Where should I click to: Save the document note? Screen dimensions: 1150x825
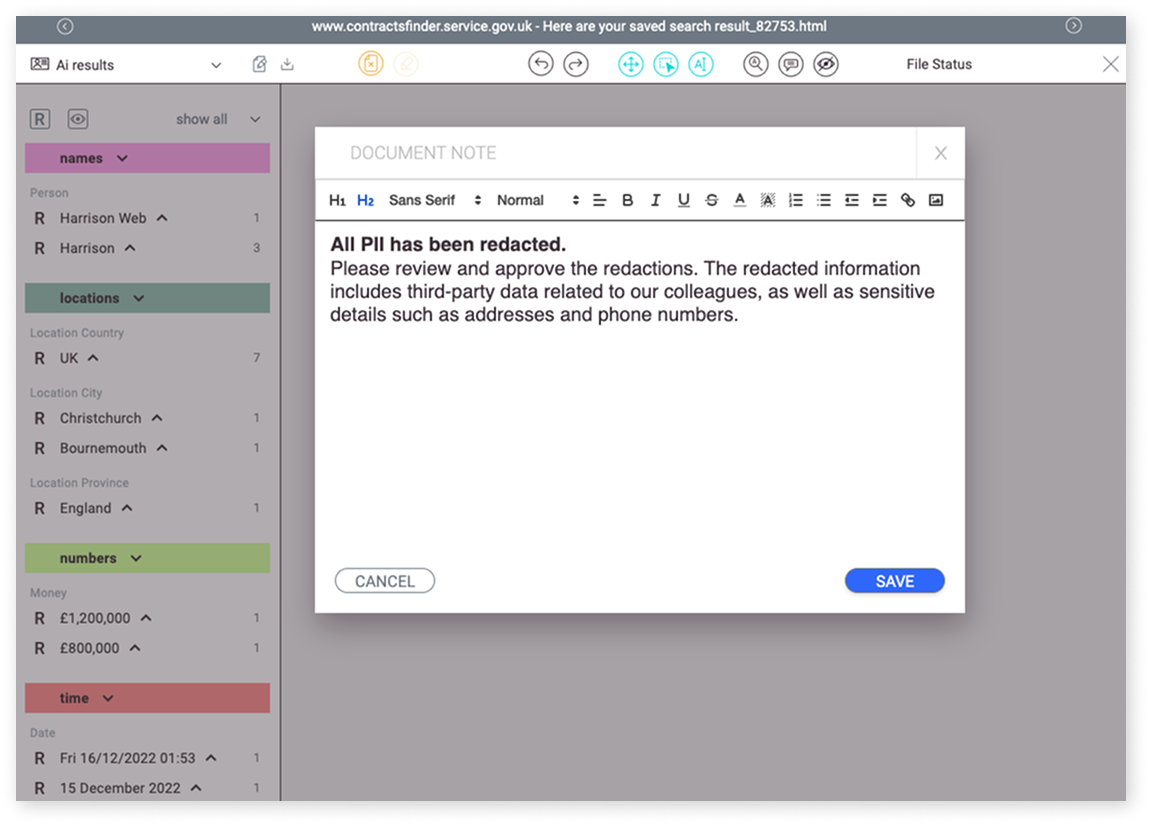(894, 580)
